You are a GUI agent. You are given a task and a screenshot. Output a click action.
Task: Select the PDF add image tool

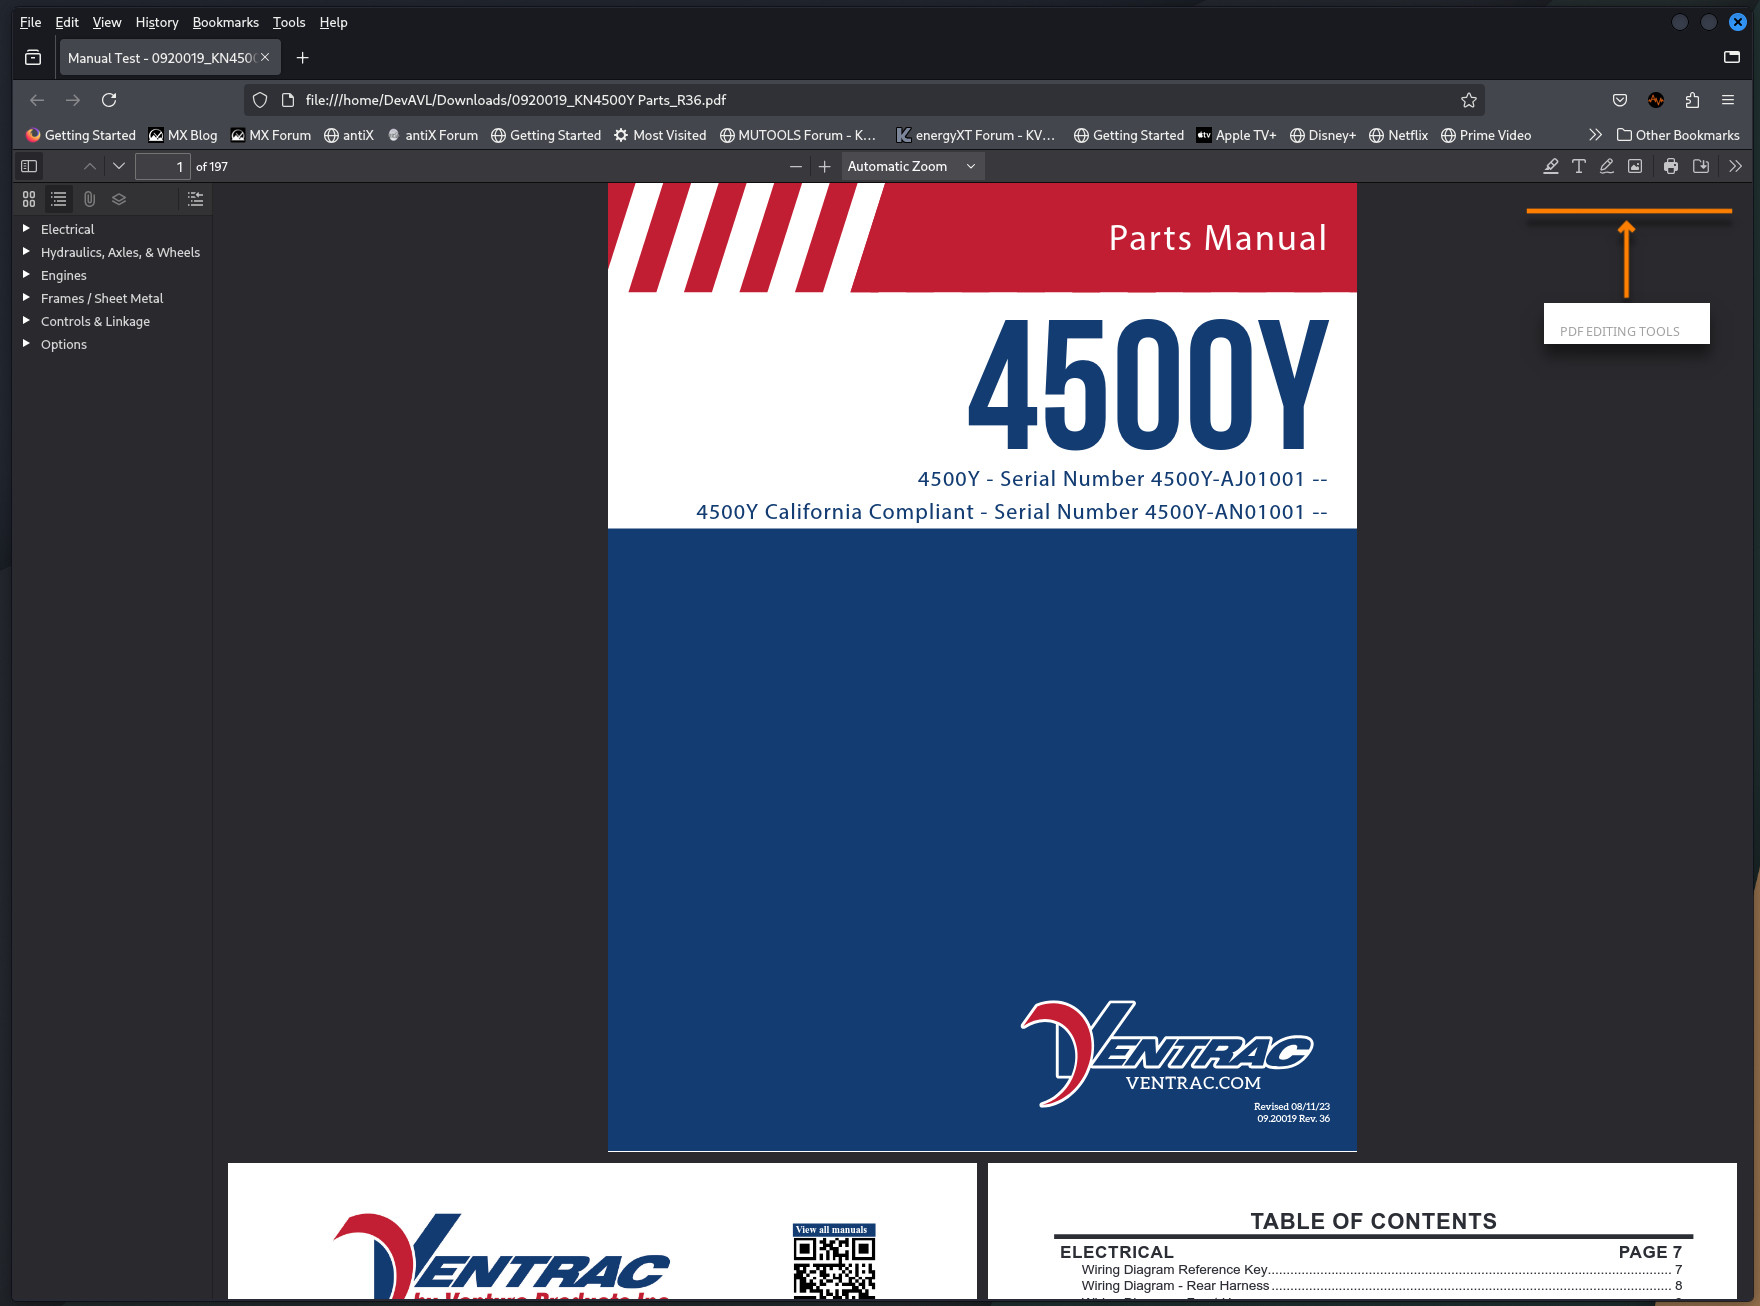[x=1635, y=166]
